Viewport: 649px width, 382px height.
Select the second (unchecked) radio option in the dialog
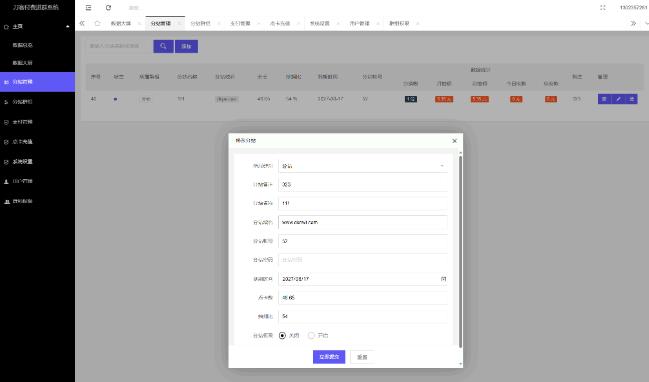311,336
